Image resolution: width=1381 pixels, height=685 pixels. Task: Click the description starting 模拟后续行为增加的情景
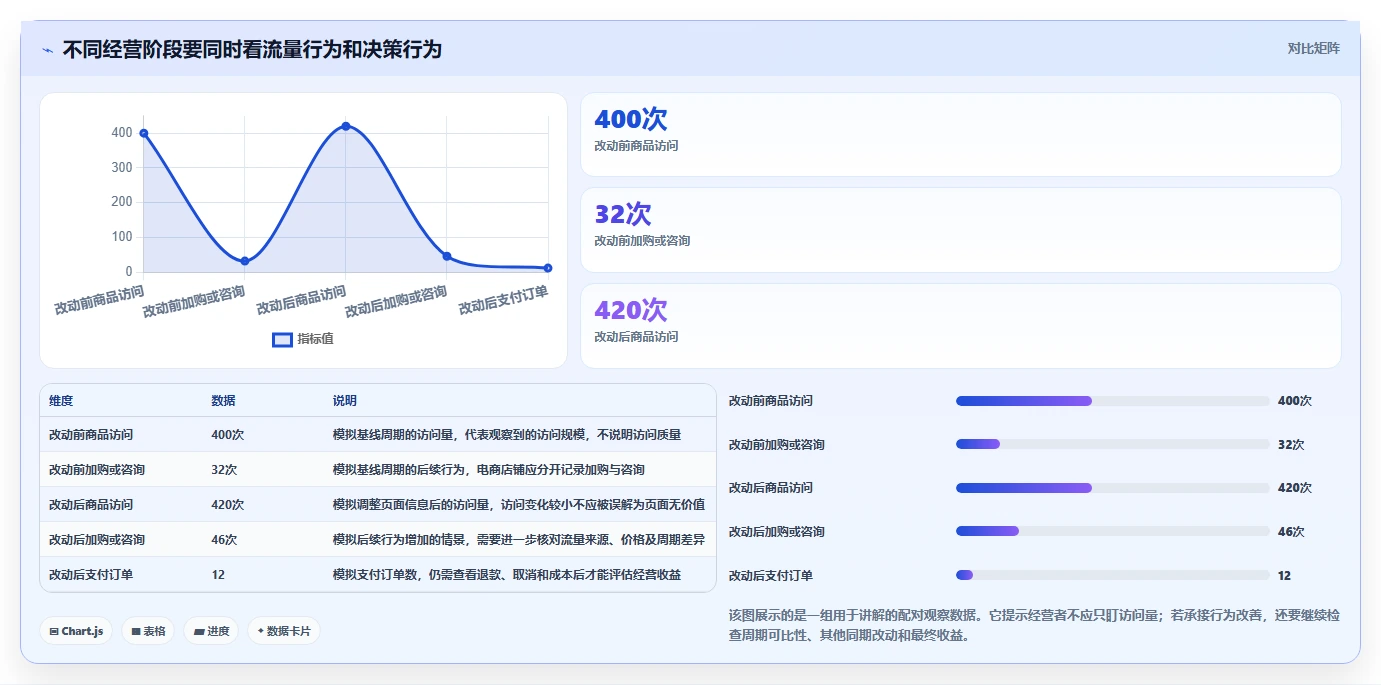(519, 540)
